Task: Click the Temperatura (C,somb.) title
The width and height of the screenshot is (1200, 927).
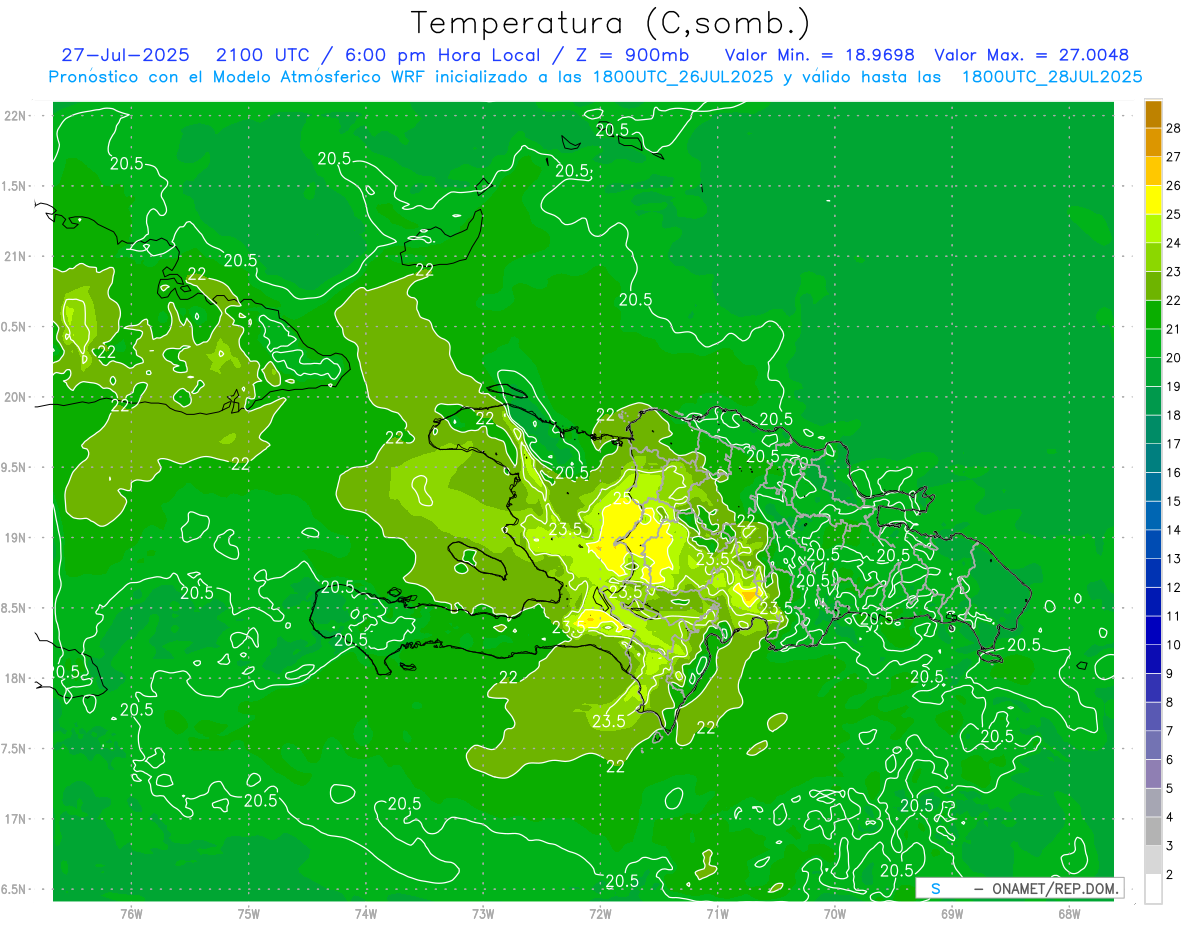Action: [611, 23]
